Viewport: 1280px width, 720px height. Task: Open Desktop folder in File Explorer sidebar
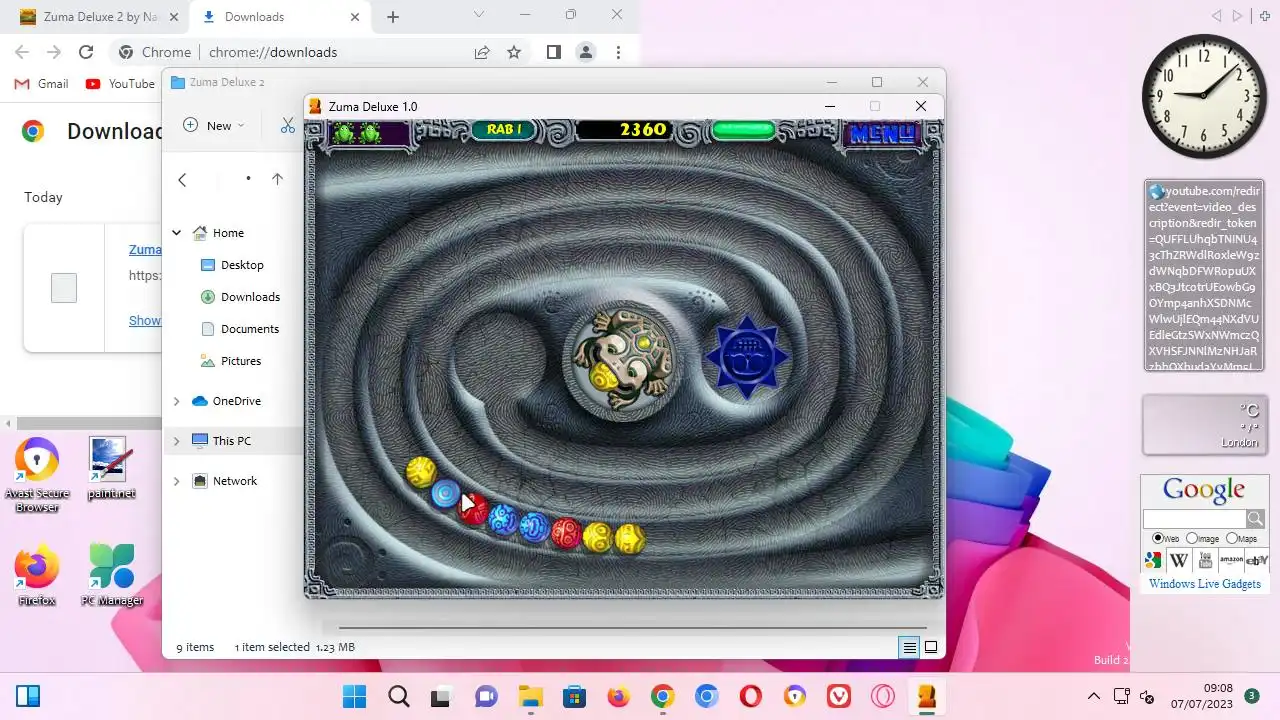tap(242, 265)
